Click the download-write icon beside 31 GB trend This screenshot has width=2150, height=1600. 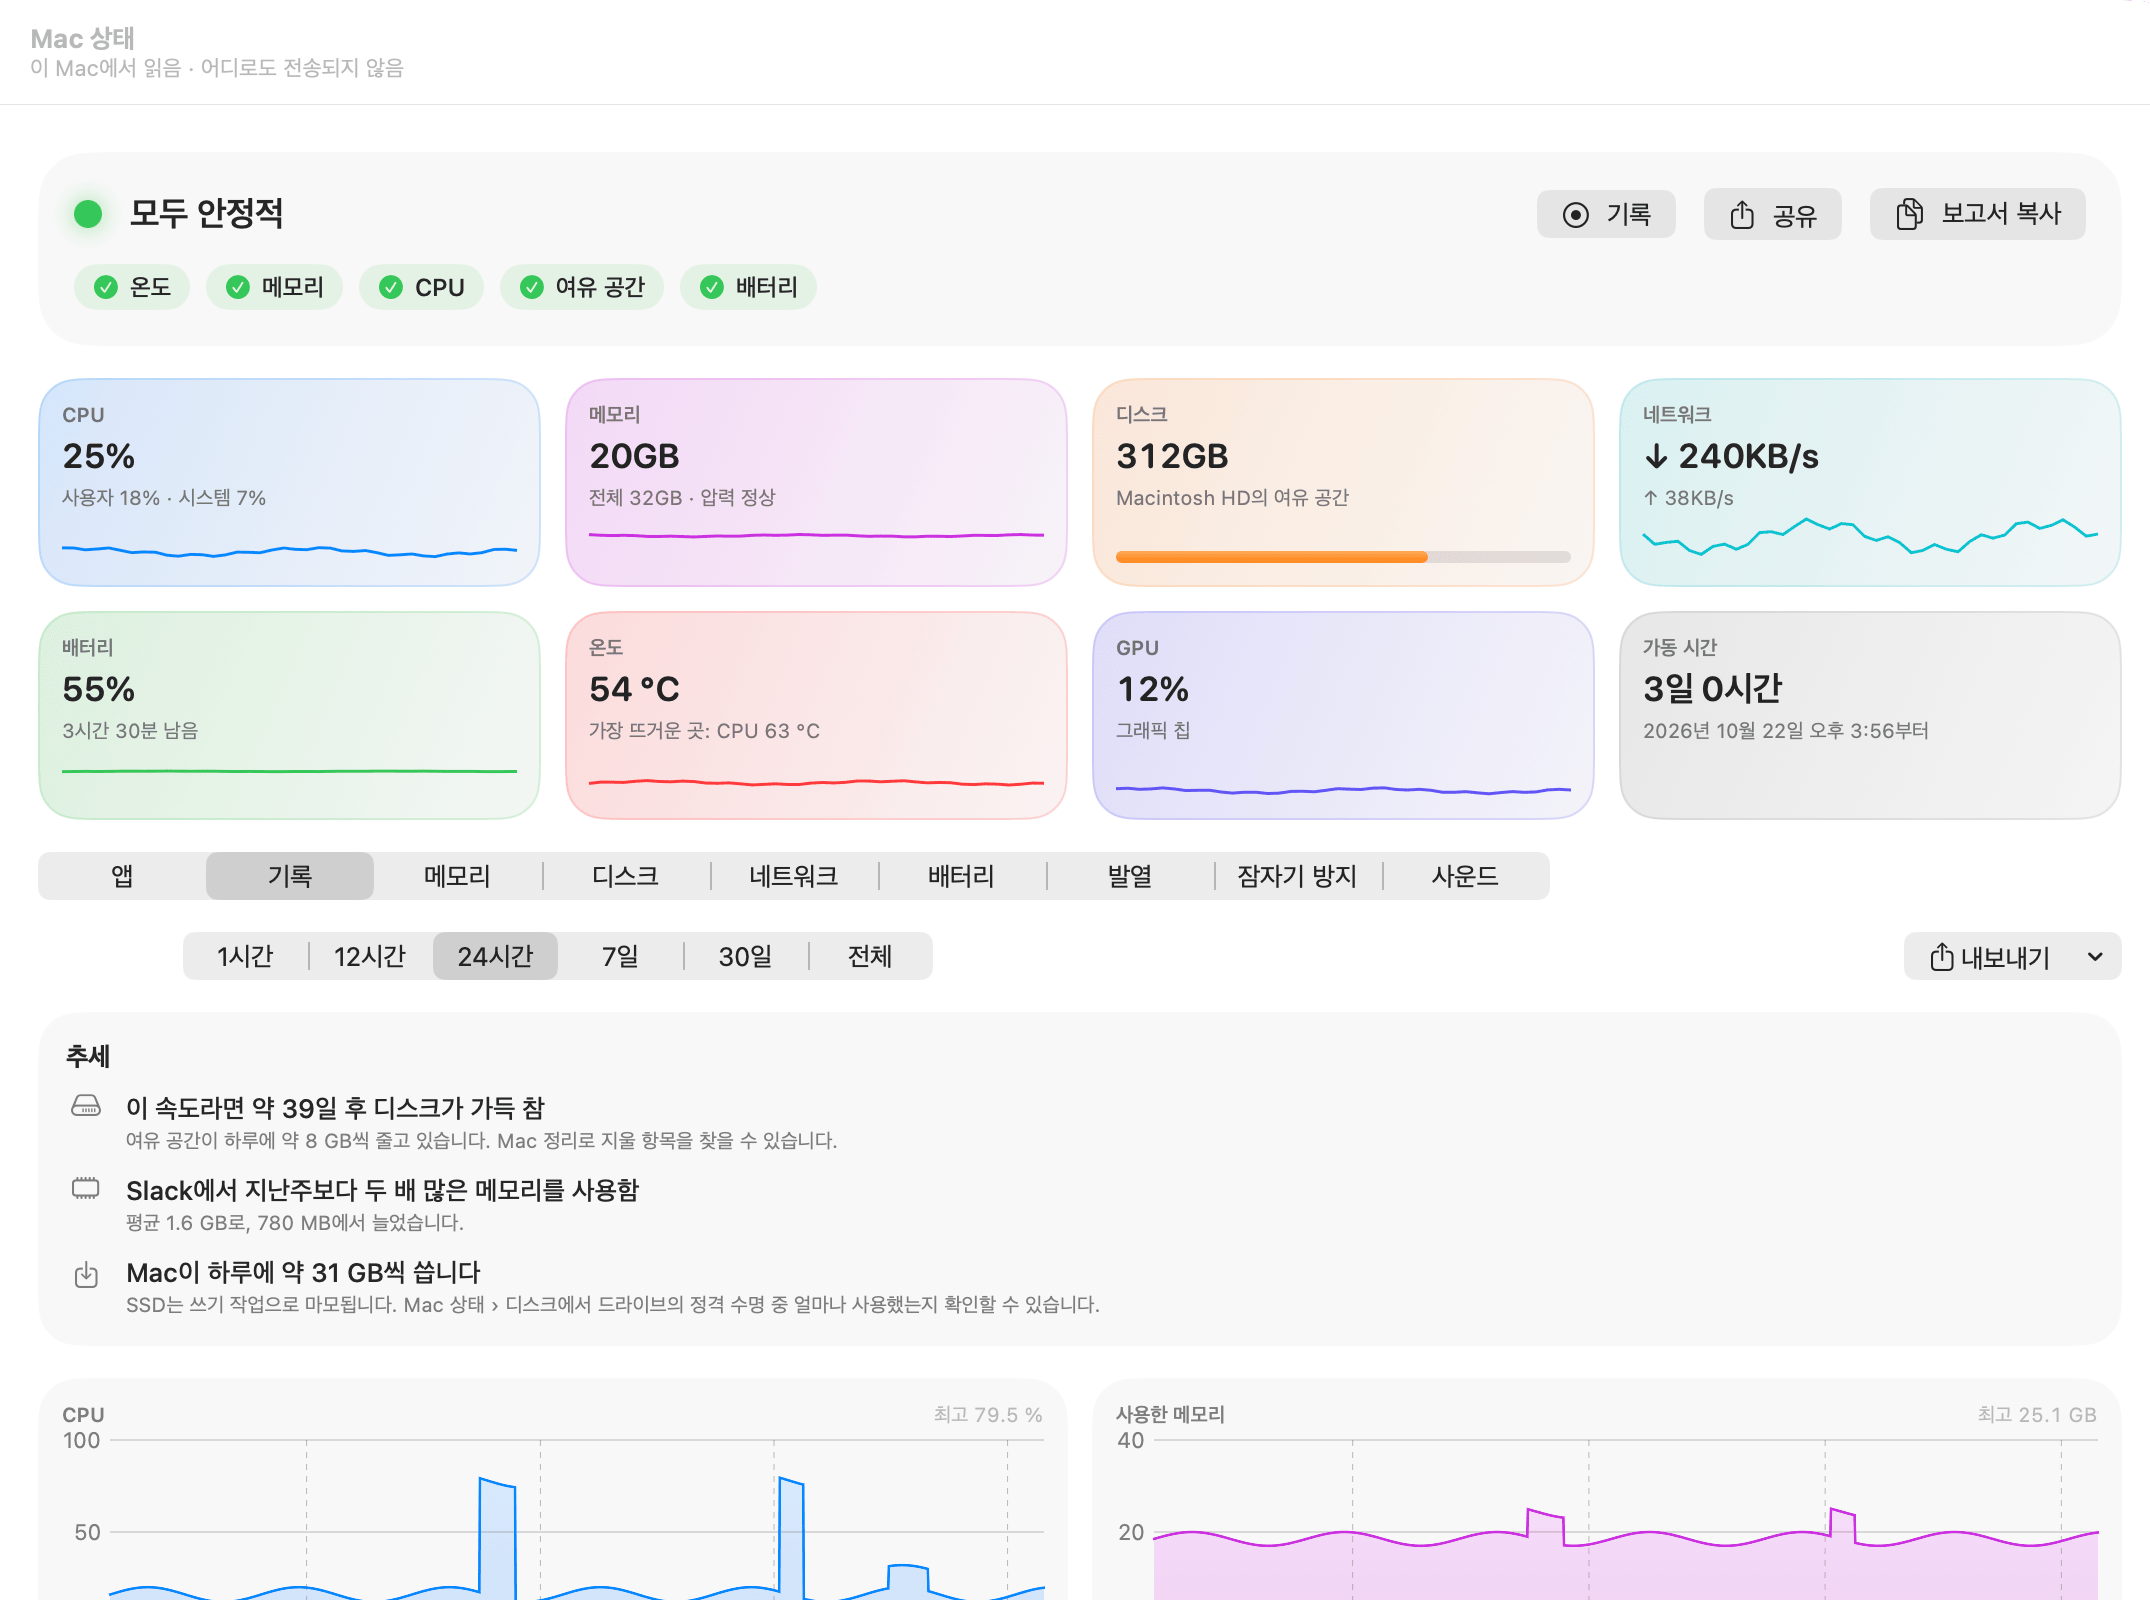[x=86, y=1274]
